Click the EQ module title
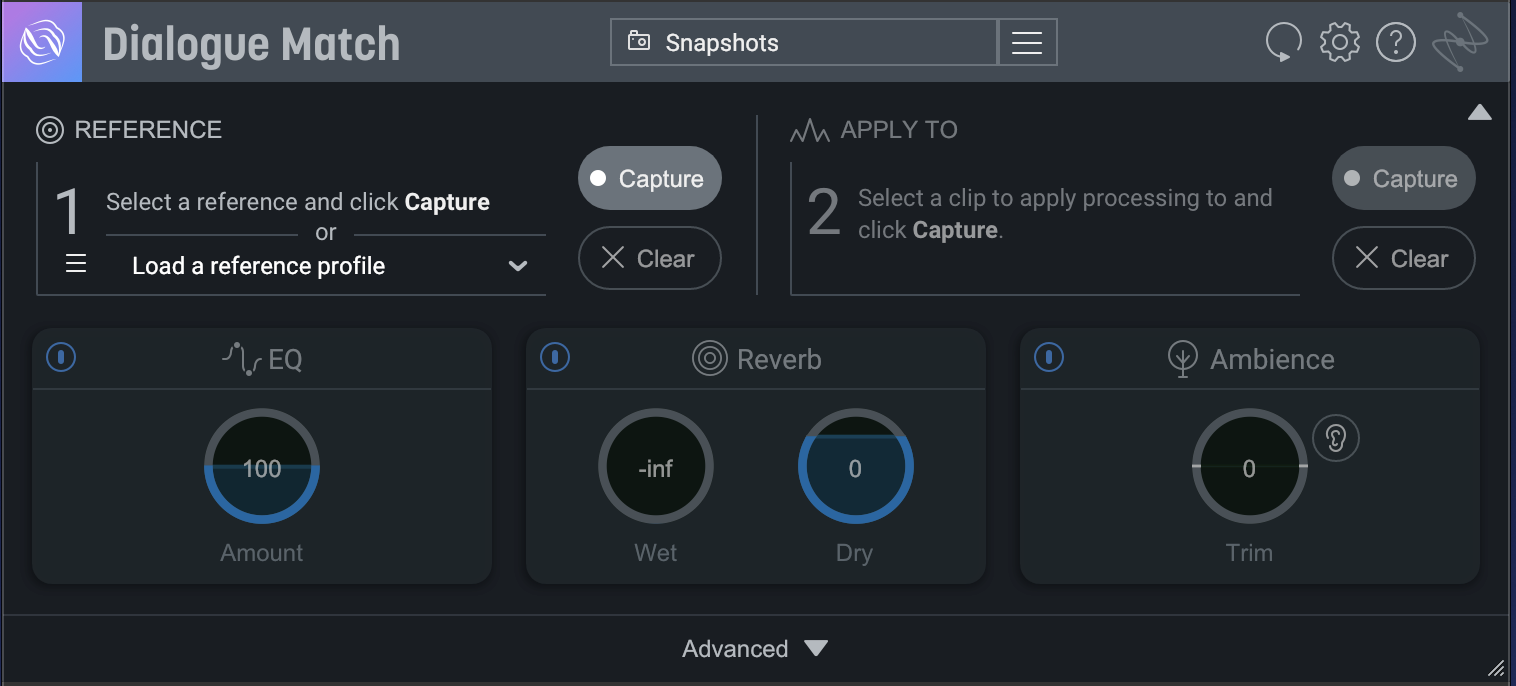 pos(285,359)
